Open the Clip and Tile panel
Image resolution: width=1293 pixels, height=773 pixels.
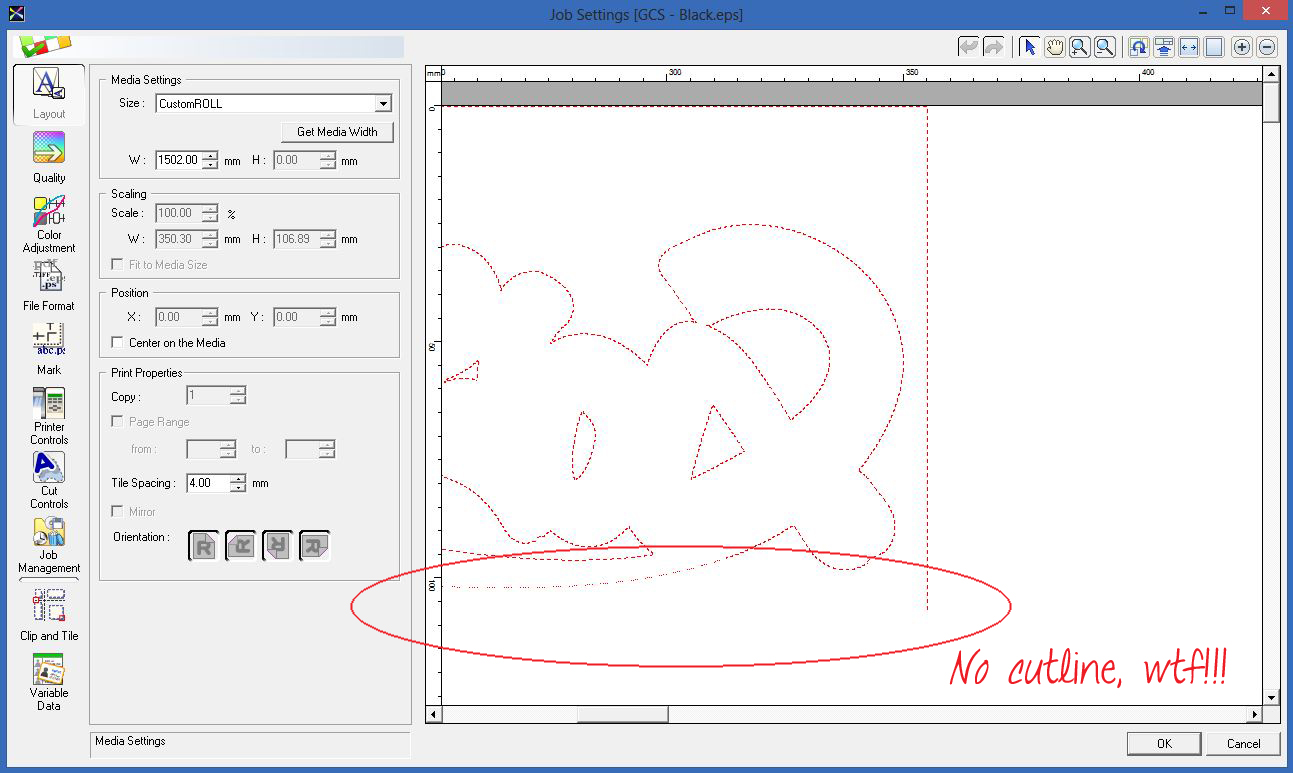48,613
